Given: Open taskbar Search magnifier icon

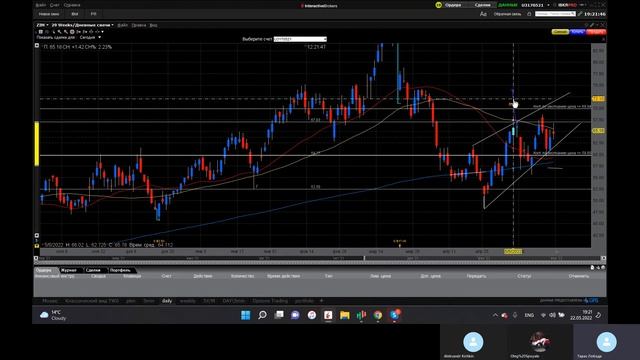Looking at the screenshot, I should click(262, 315).
